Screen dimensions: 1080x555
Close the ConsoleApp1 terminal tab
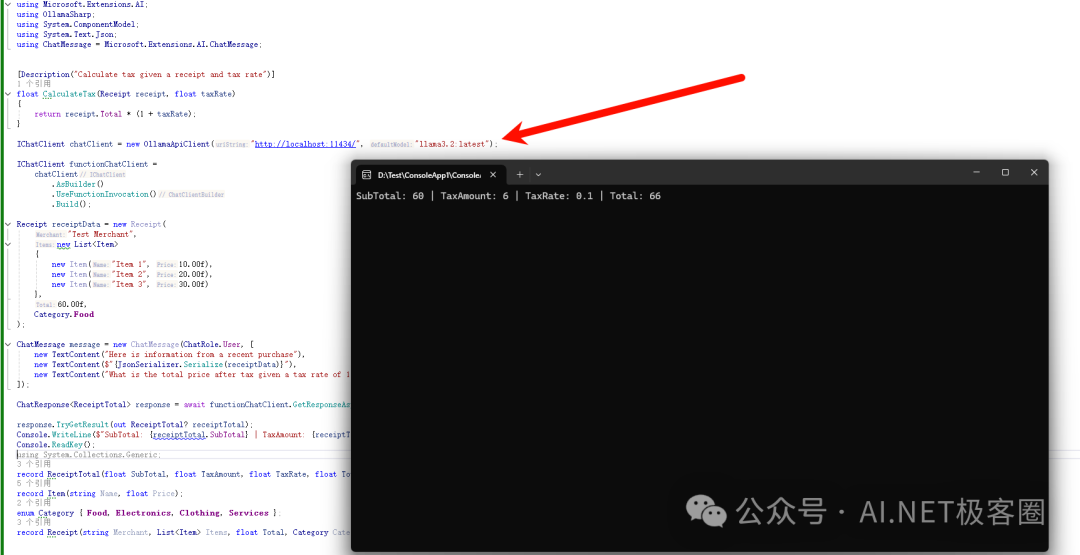[x=493, y=175]
